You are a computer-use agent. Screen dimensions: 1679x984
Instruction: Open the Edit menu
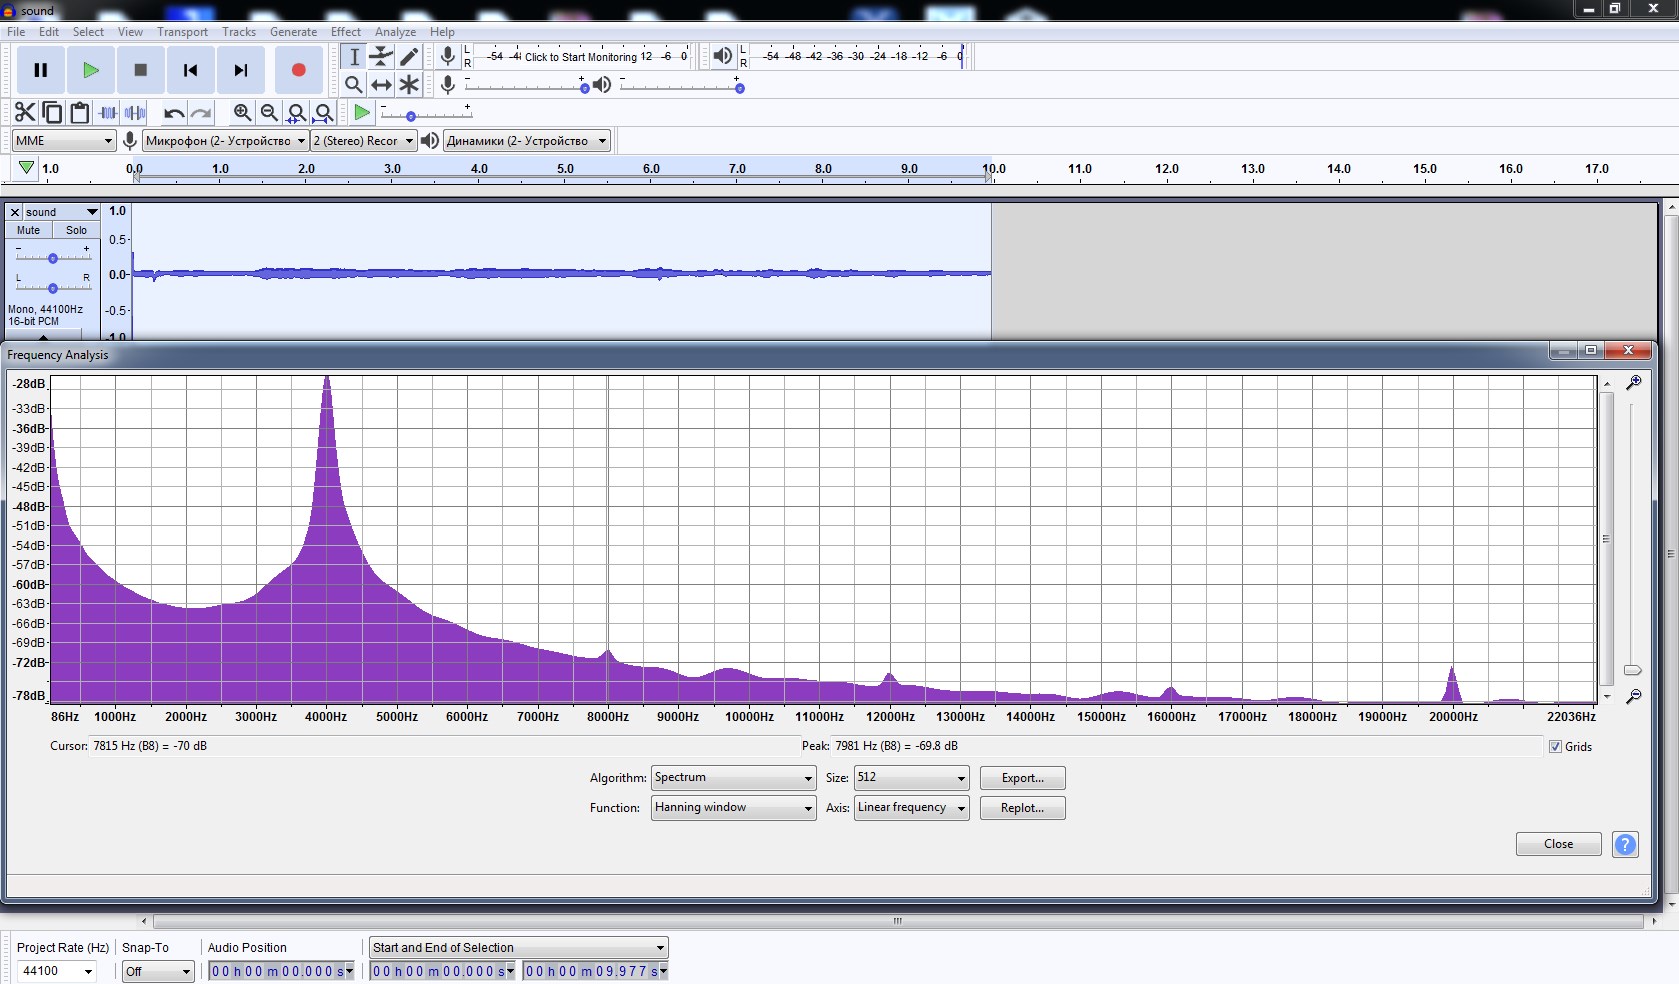[49, 32]
